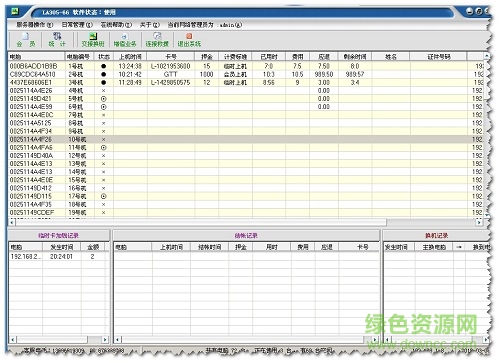Click the 换机记录 panel title

click(436, 235)
